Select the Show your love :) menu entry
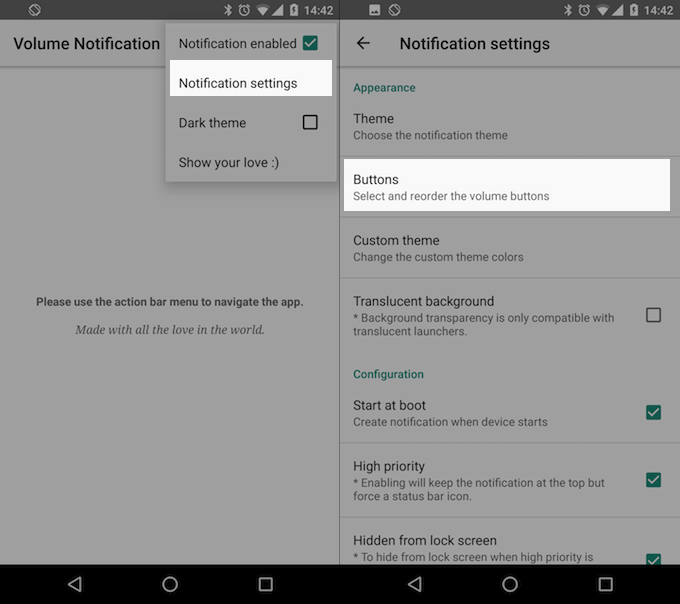The width and height of the screenshot is (680, 604). [x=229, y=162]
